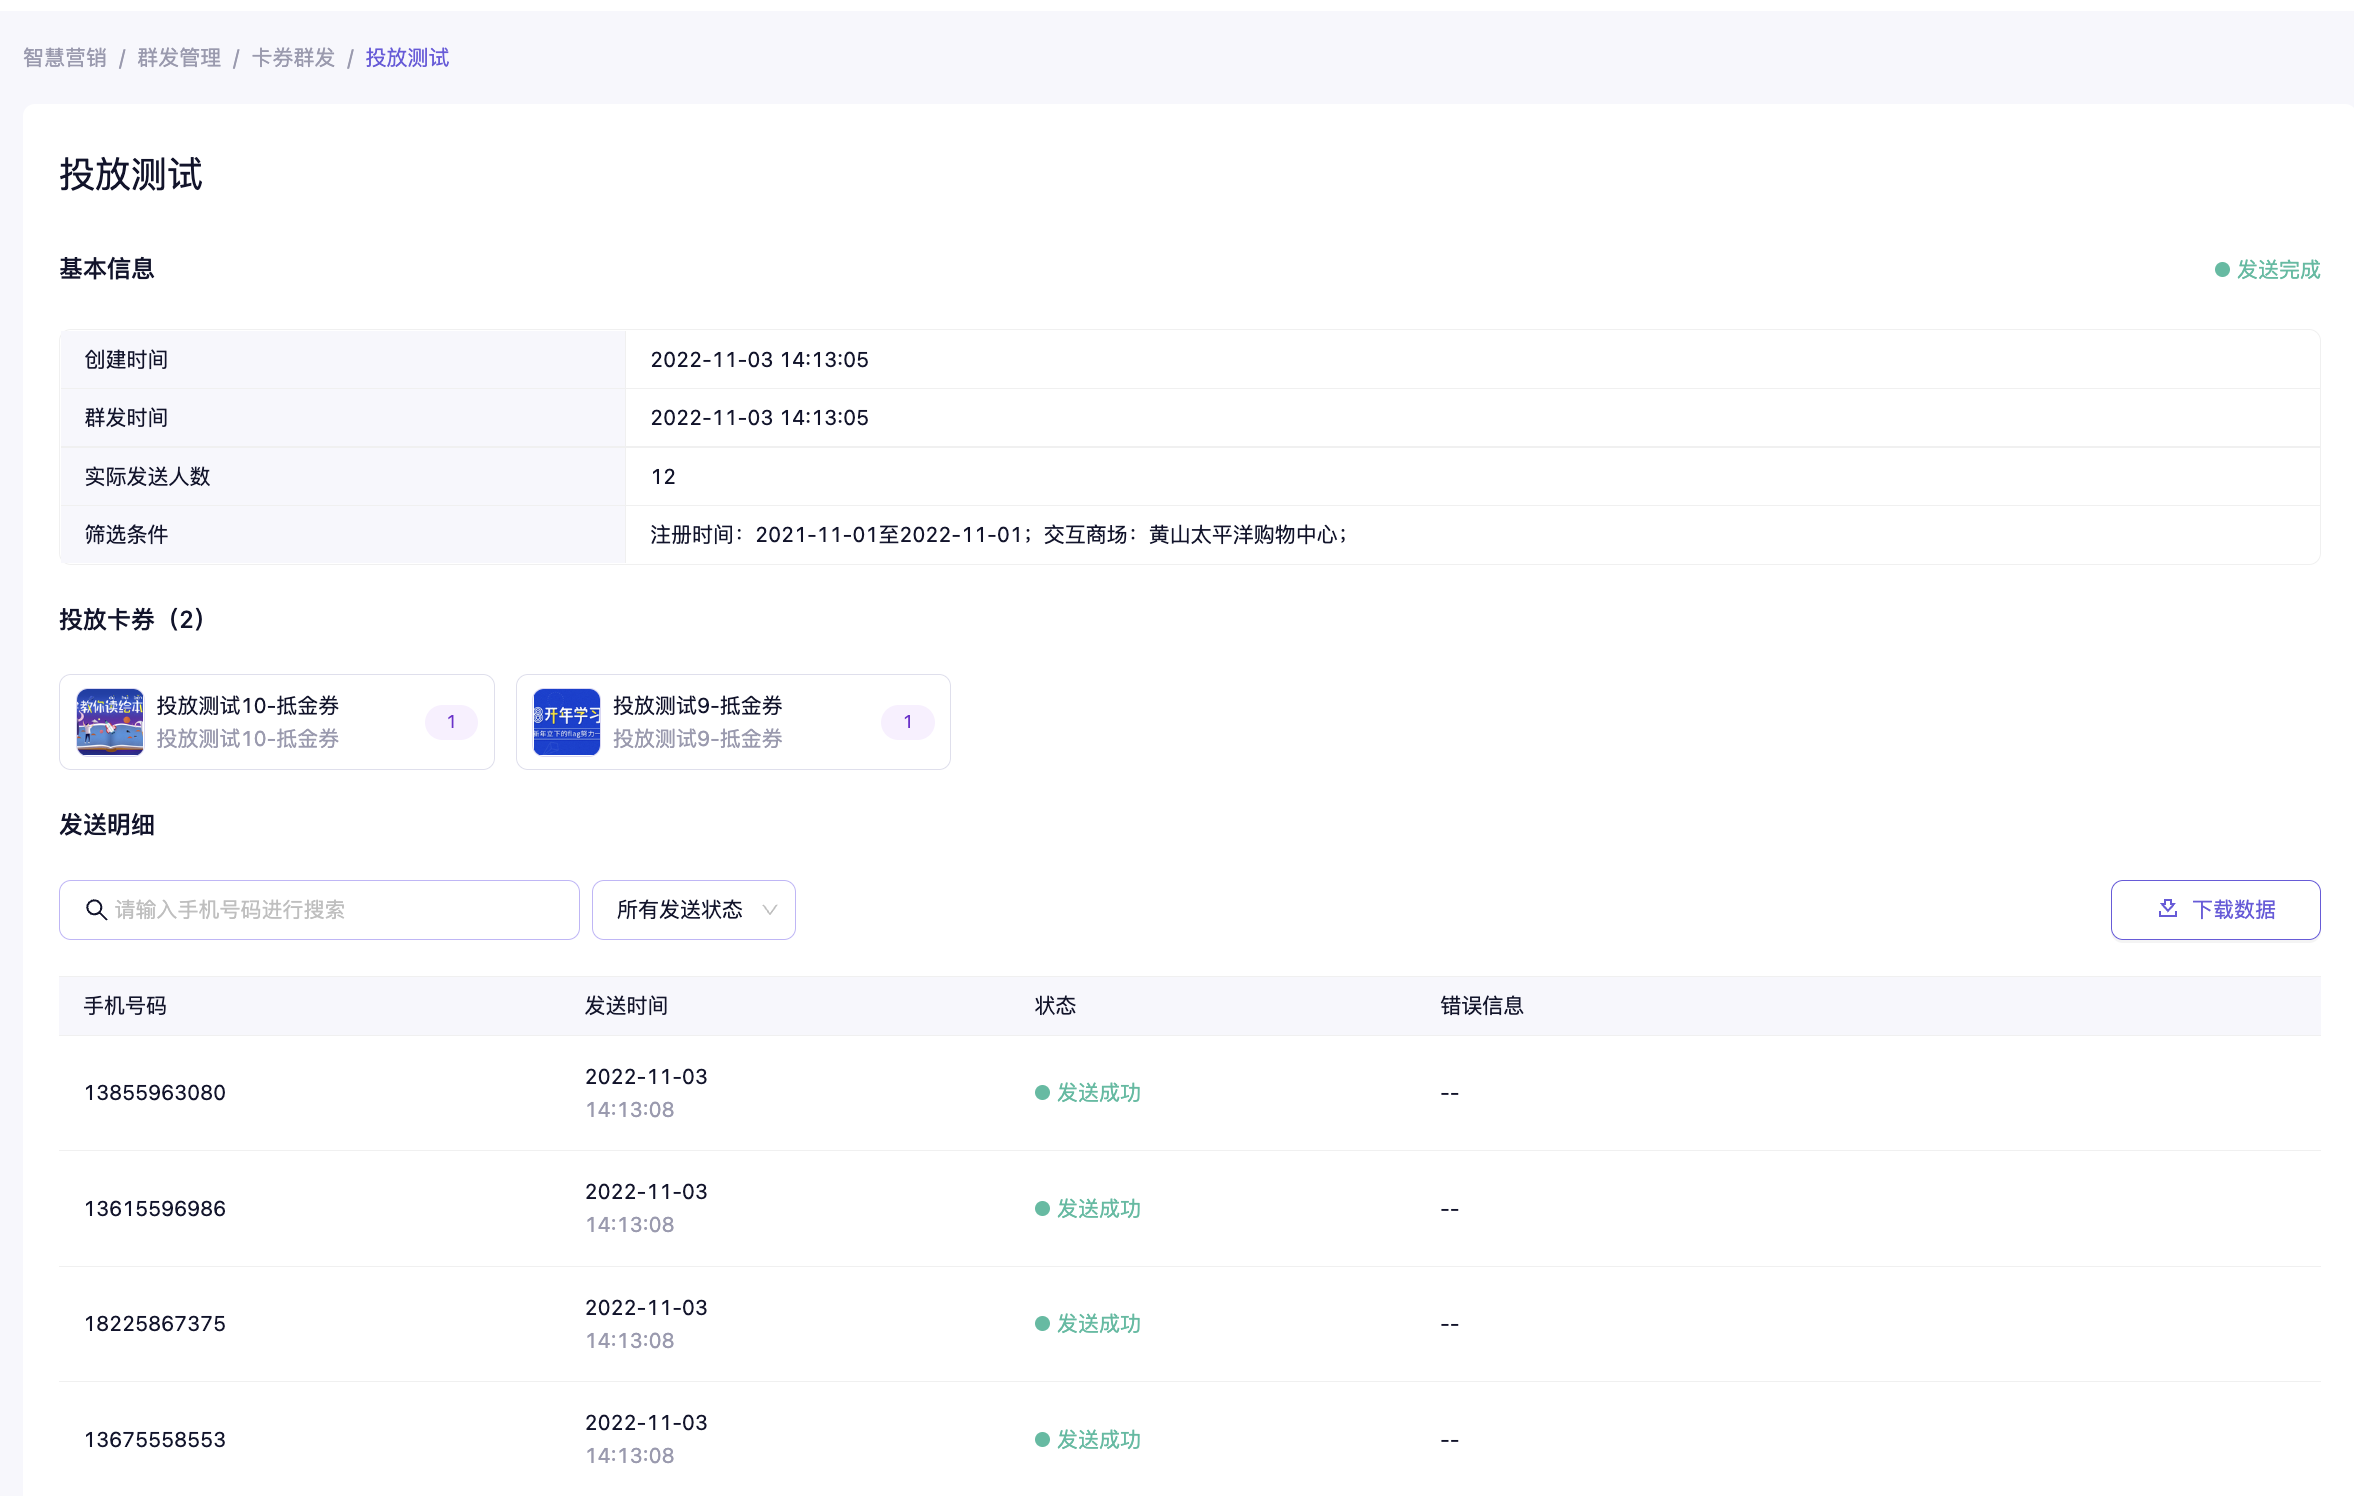Click the 发送时间 column header
The image size is (2354, 1496).
pos(626,1006)
